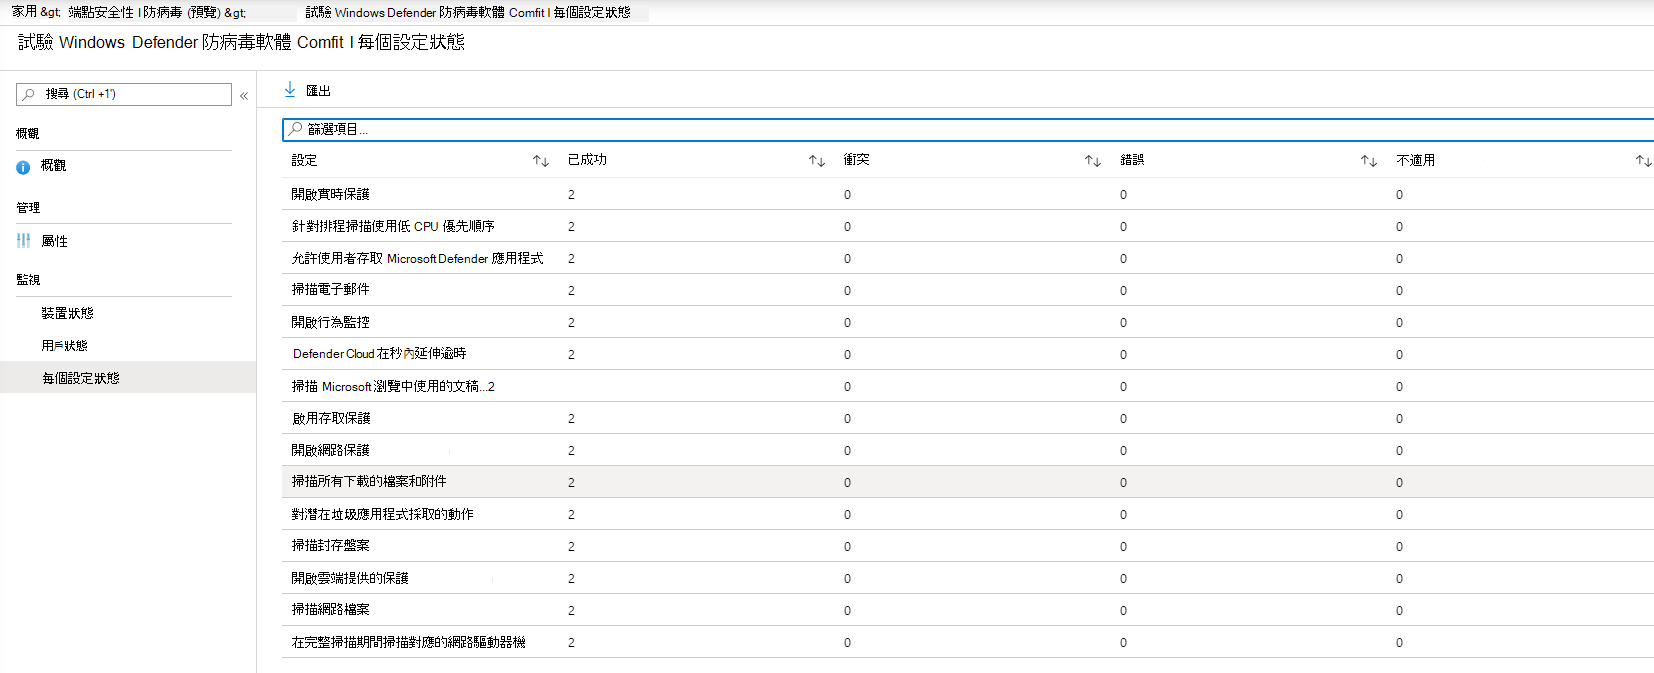Viewport: 1654px width, 673px height.
Task: Select the 開啟行為監控 row
Action: (x=968, y=322)
